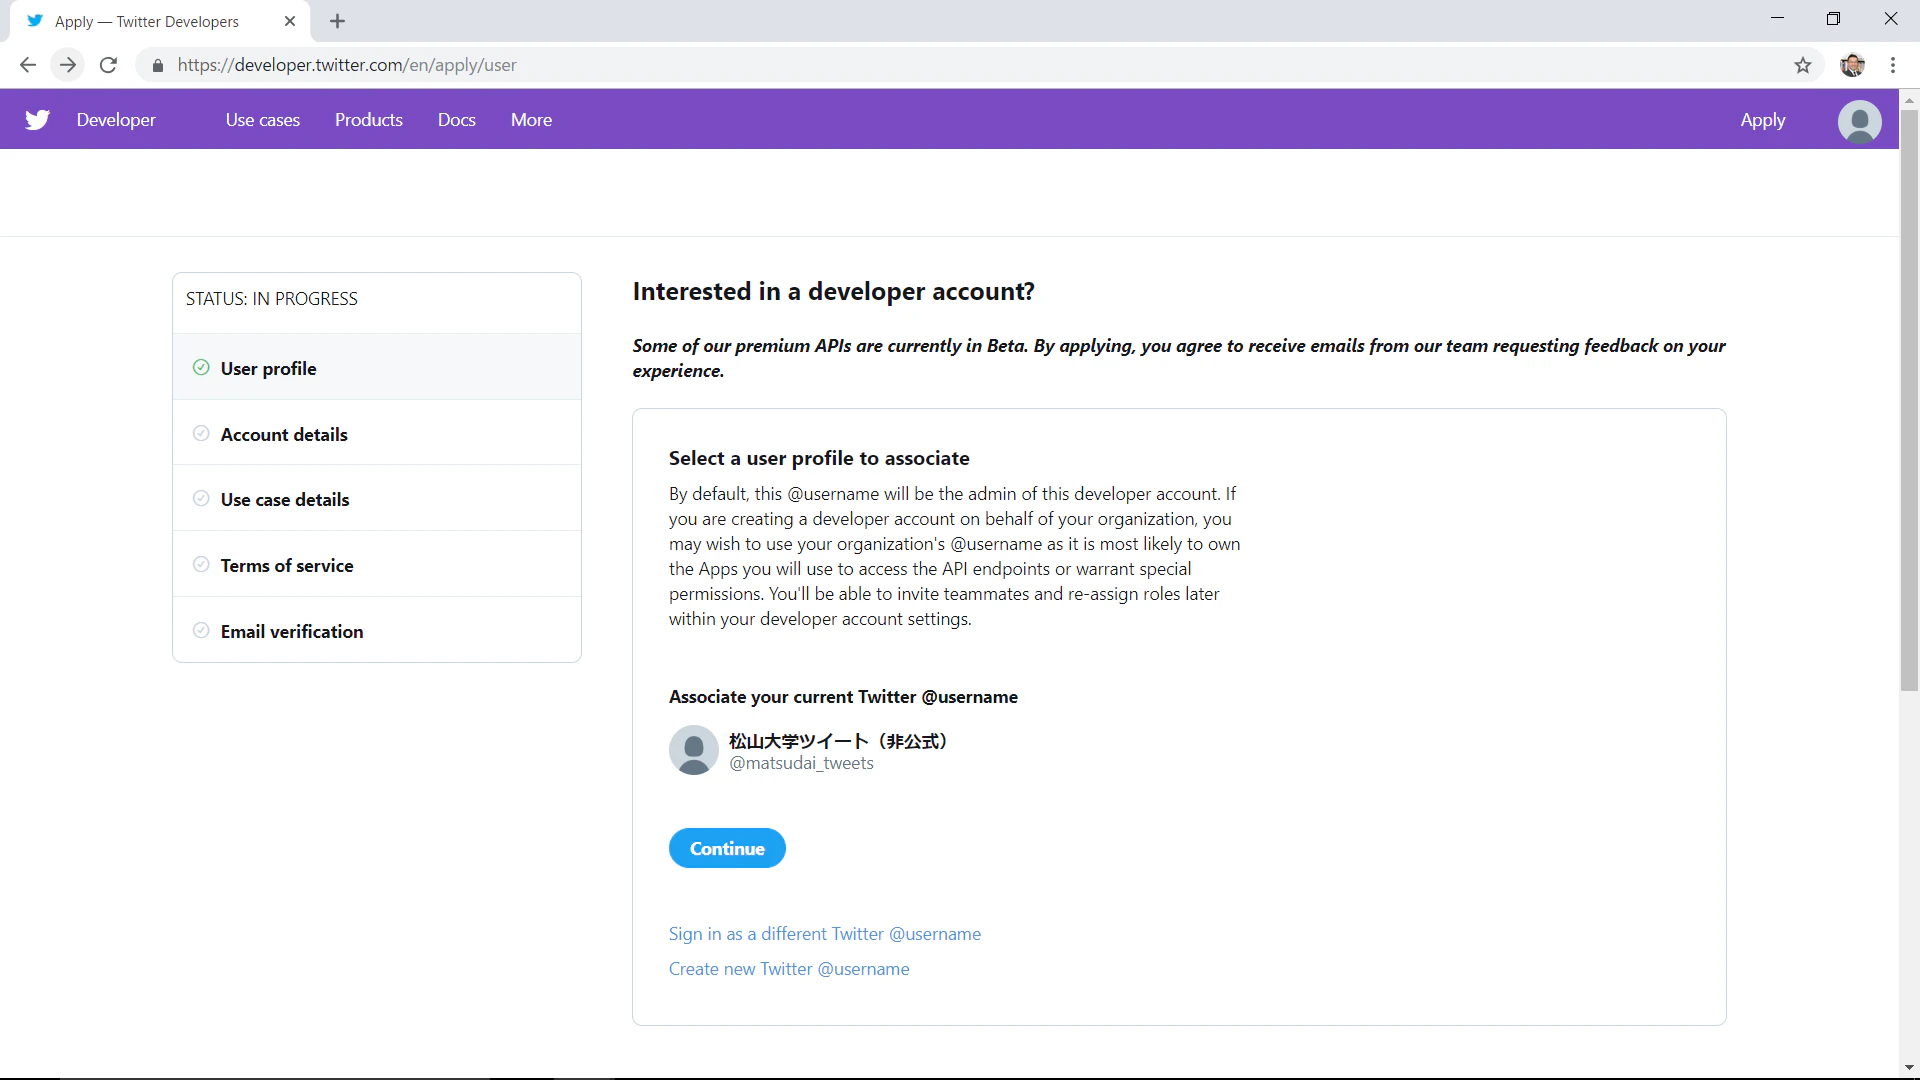The height and width of the screenshot is (1080, 1920).
Task: Open a new browser tab with plus
Action: click(x=337, y=21)
